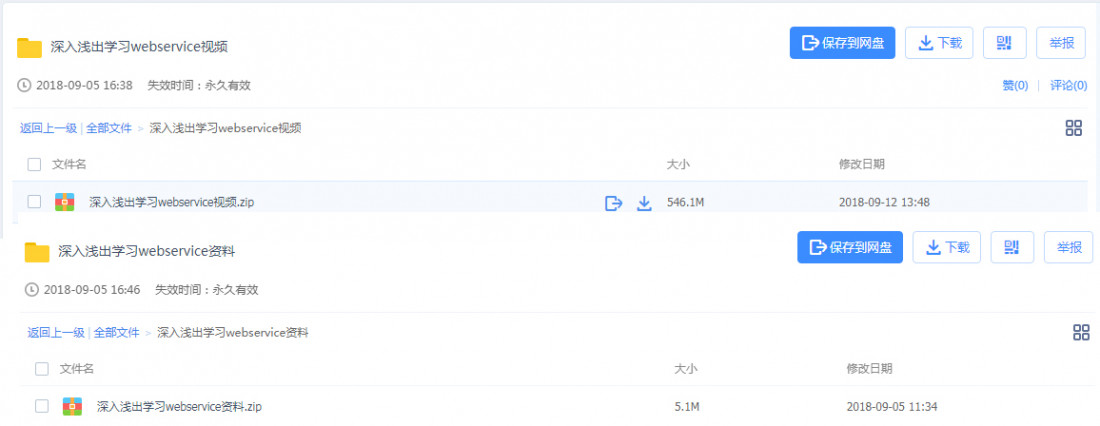Sort by 修改日期 column header in top panel

pos(861,164)
